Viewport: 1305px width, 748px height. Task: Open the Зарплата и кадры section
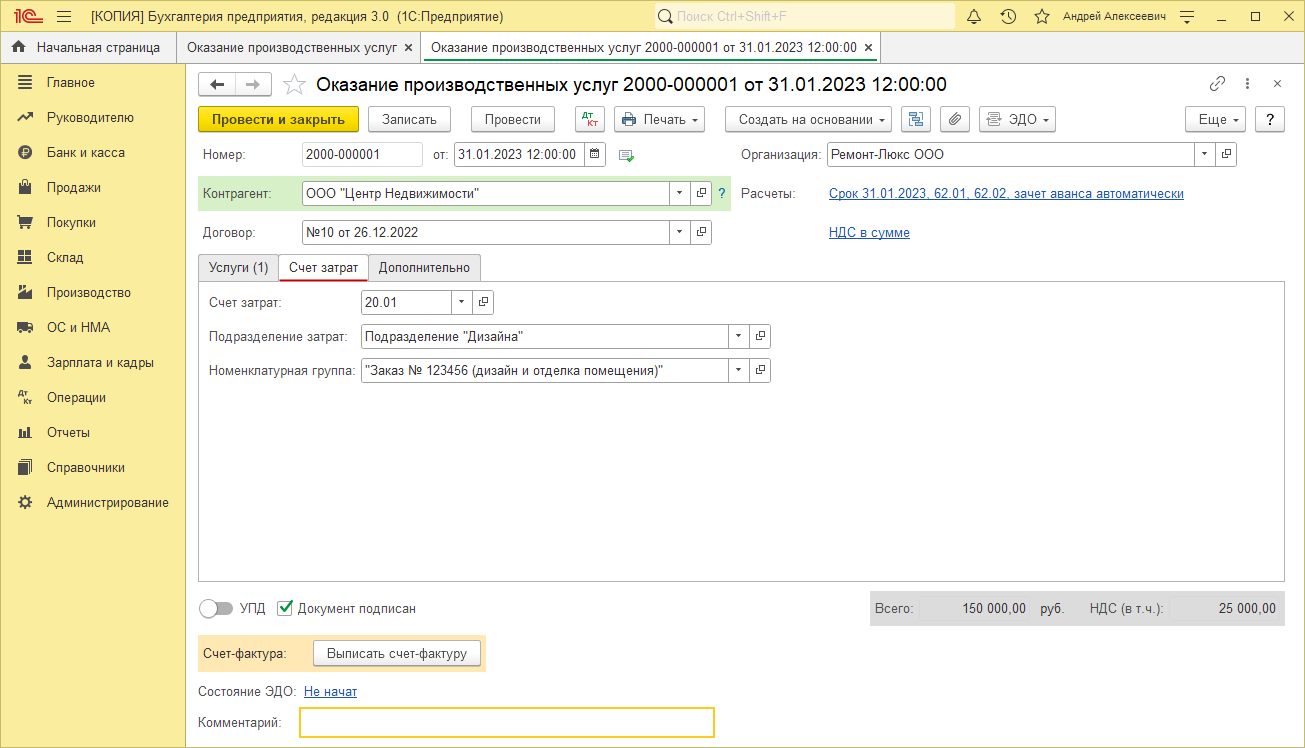tap(100, 362)
